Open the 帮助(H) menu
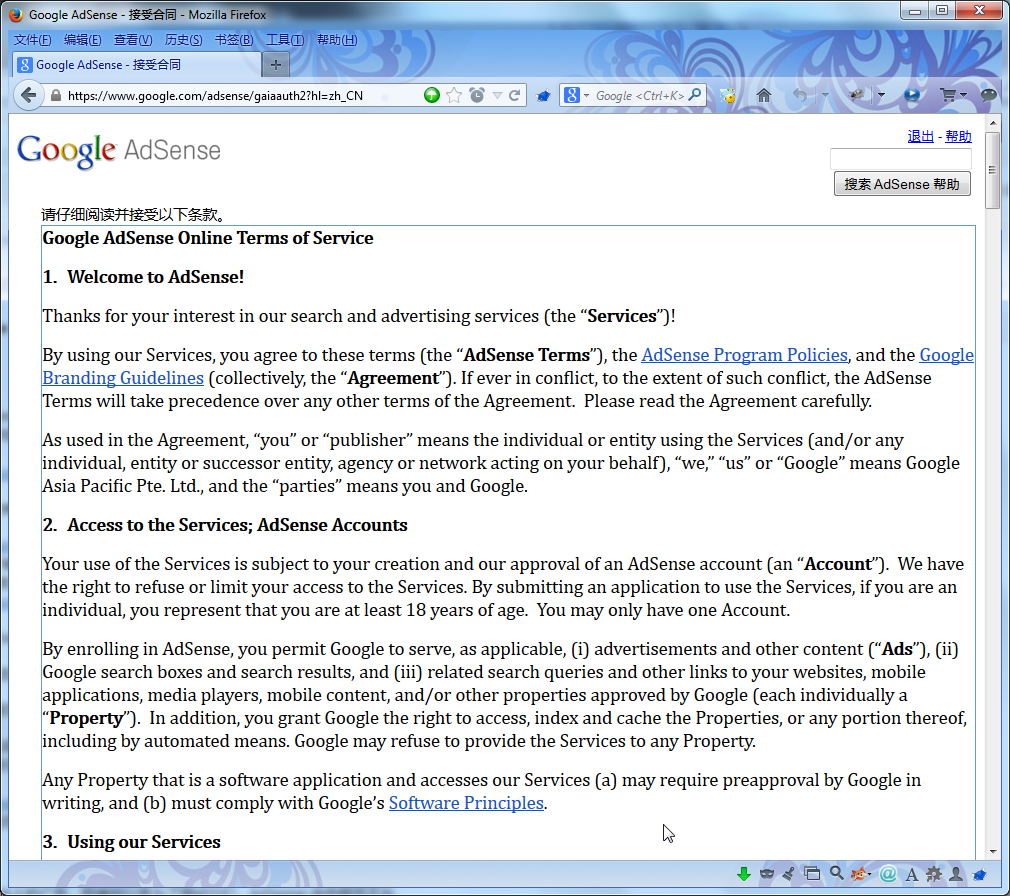Screen dimensions: 1010x896 [x=337, y=40]
